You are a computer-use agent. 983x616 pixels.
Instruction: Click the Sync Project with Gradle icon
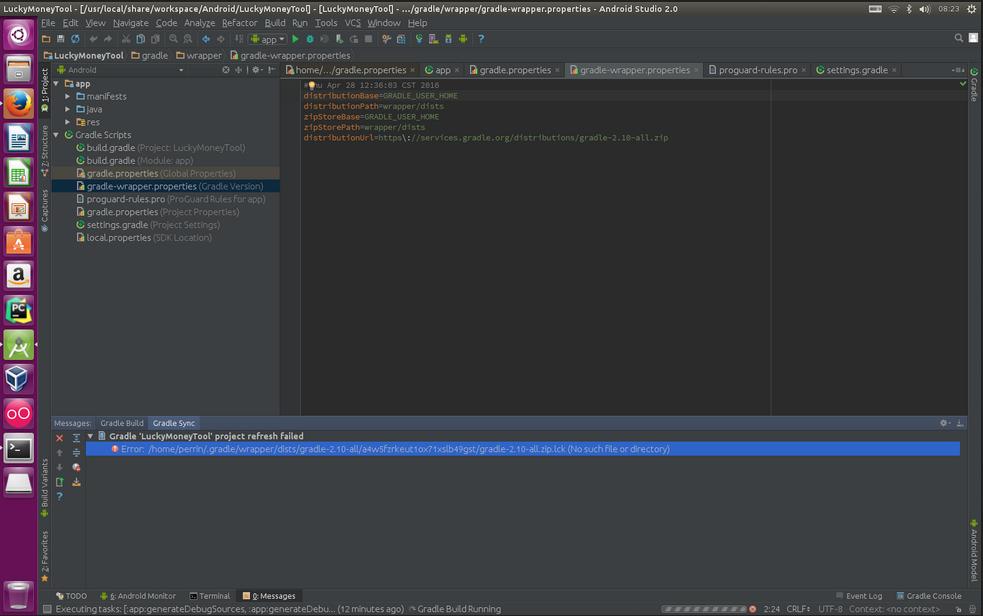click(x=419, y=39)
